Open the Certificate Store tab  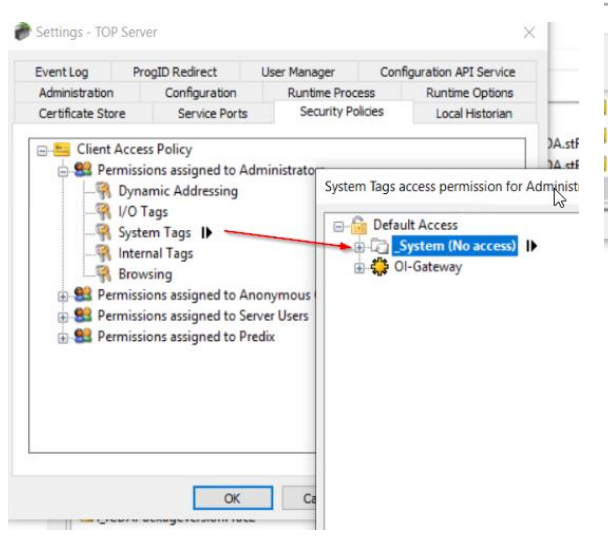[82, 114]
